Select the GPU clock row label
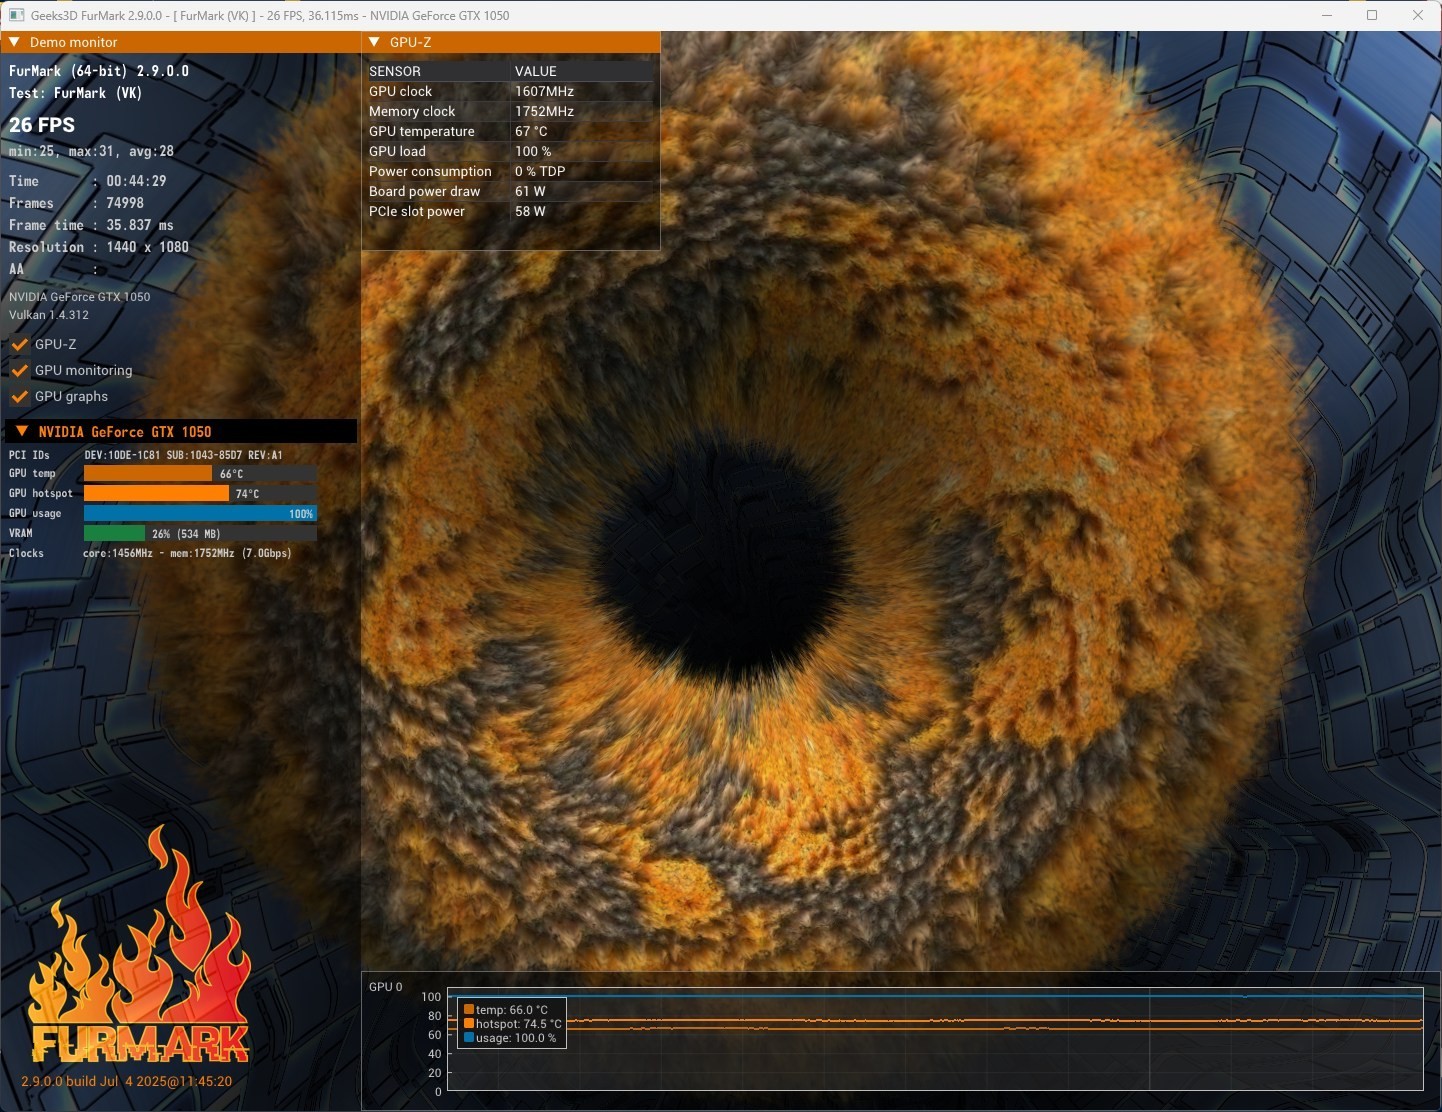Viewport: 1442px width, 1112px height. click(x=401, y=91)
